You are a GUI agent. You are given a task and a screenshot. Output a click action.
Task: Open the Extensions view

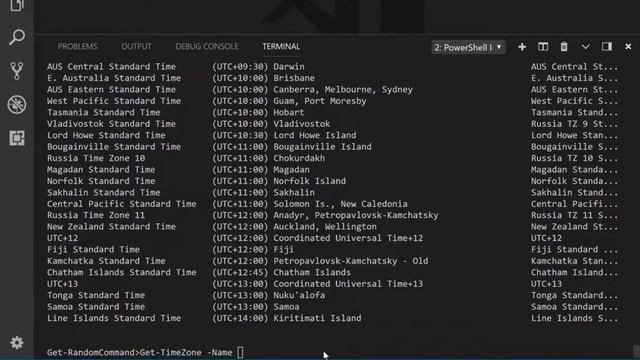point(17,138)
